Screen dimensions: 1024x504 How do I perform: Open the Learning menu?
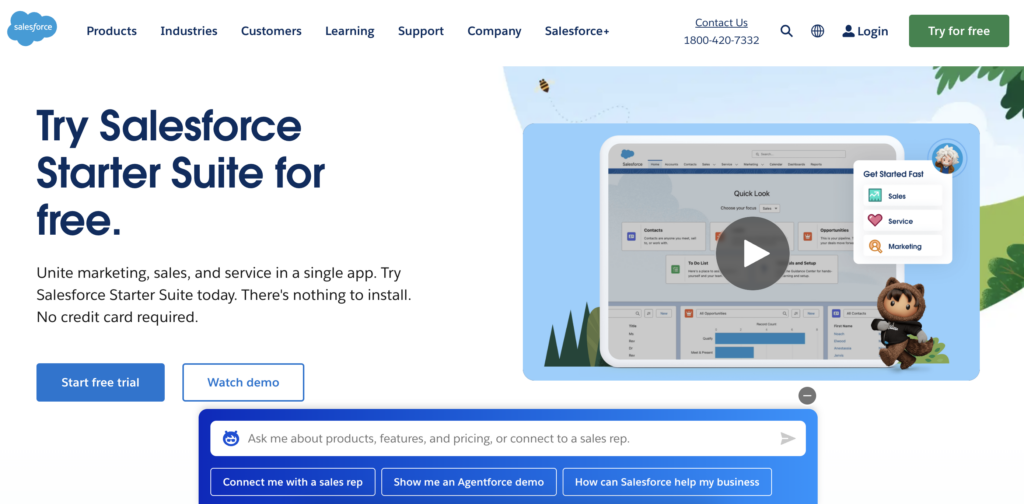[349, 31]
